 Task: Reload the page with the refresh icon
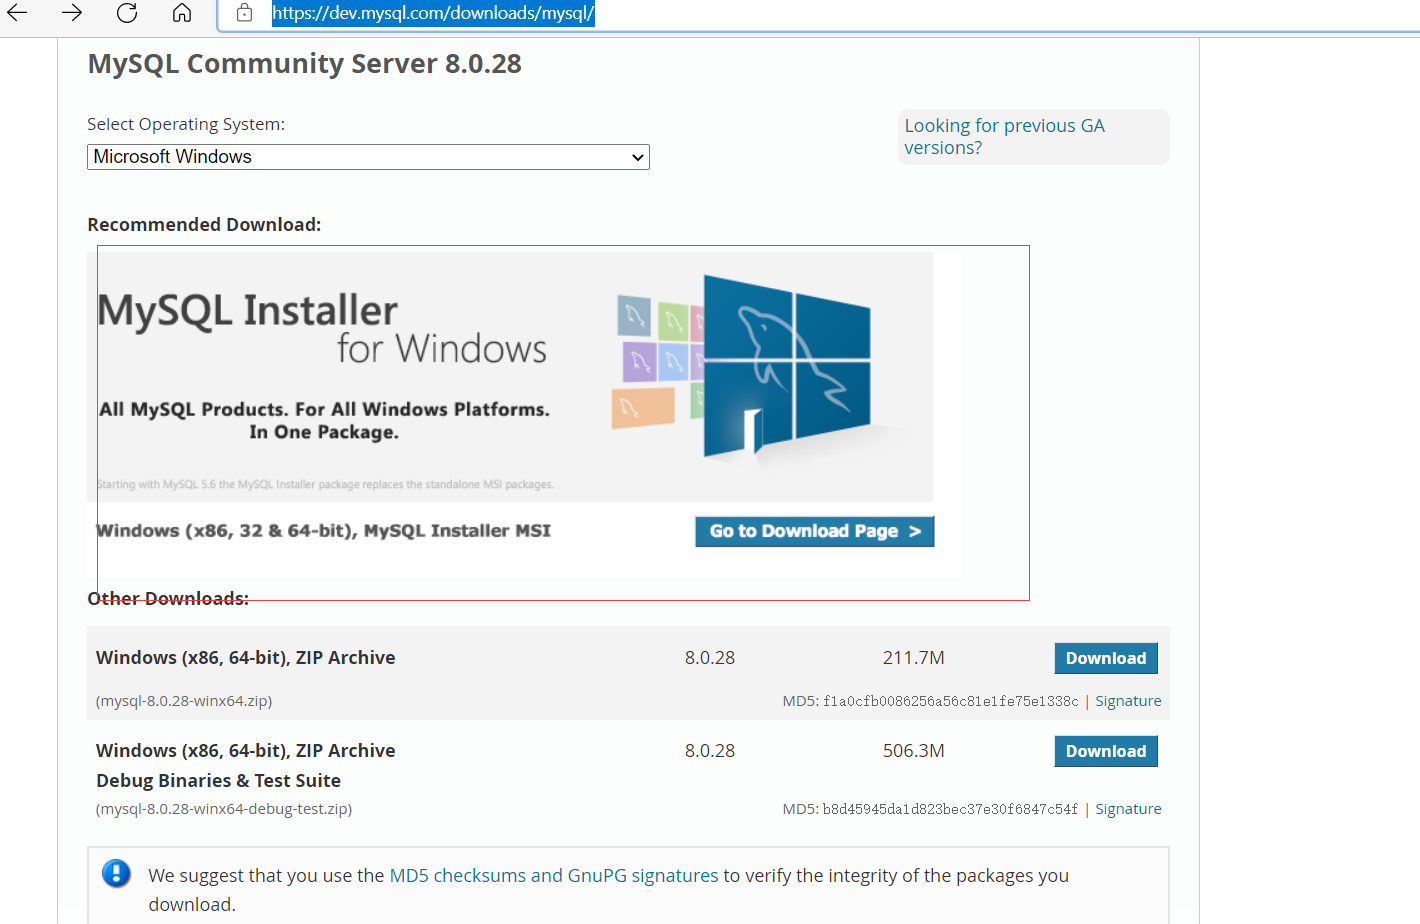pyautogui.click(x=127, y=13)
